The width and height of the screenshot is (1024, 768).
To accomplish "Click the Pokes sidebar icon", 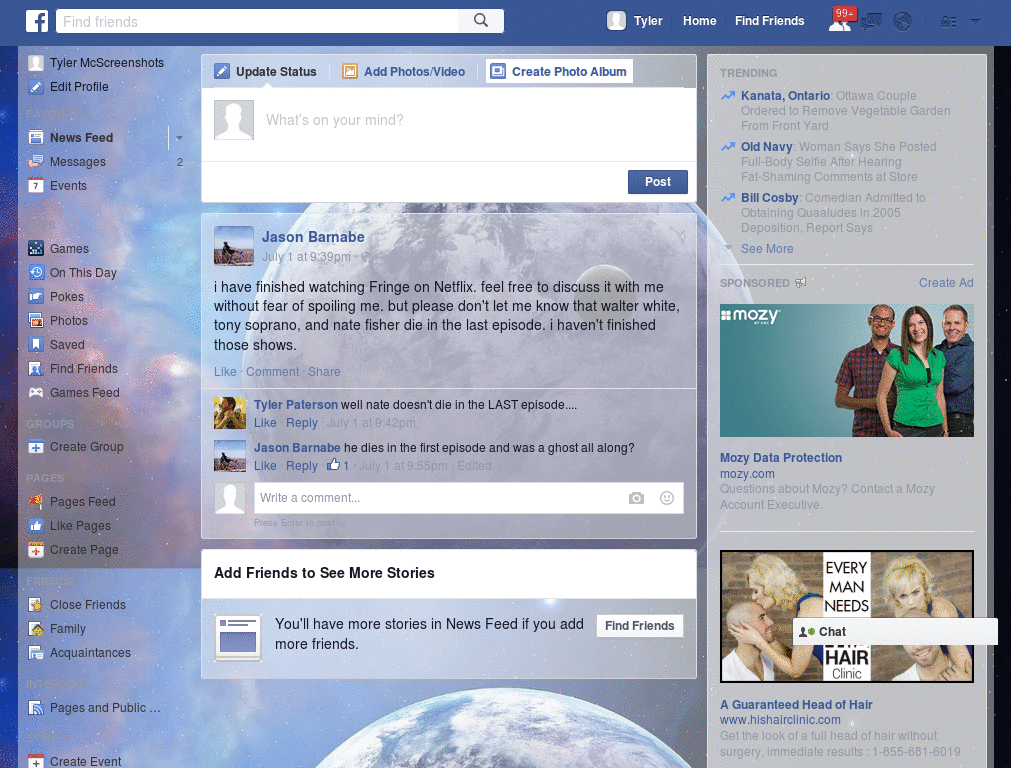I will pos(36,296).
